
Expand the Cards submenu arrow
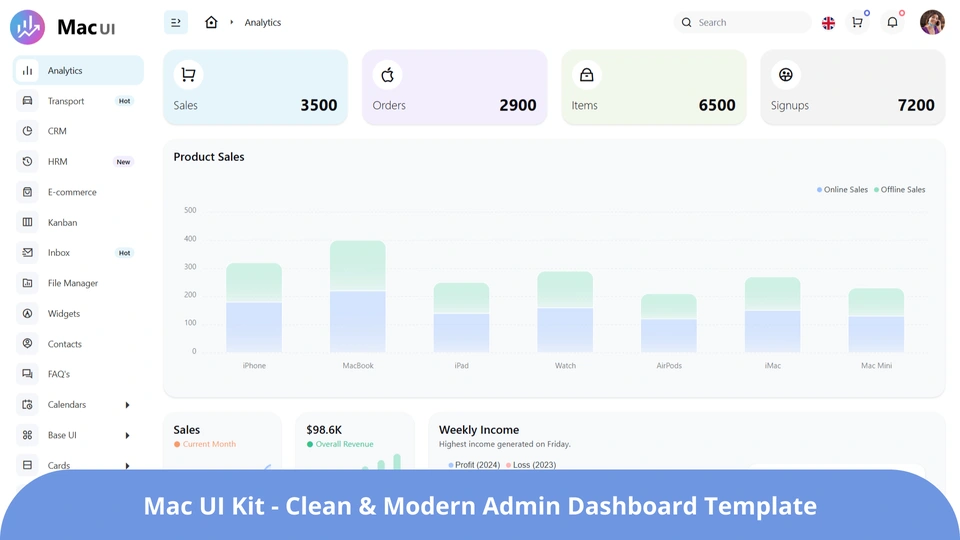[x=127, y=465]
